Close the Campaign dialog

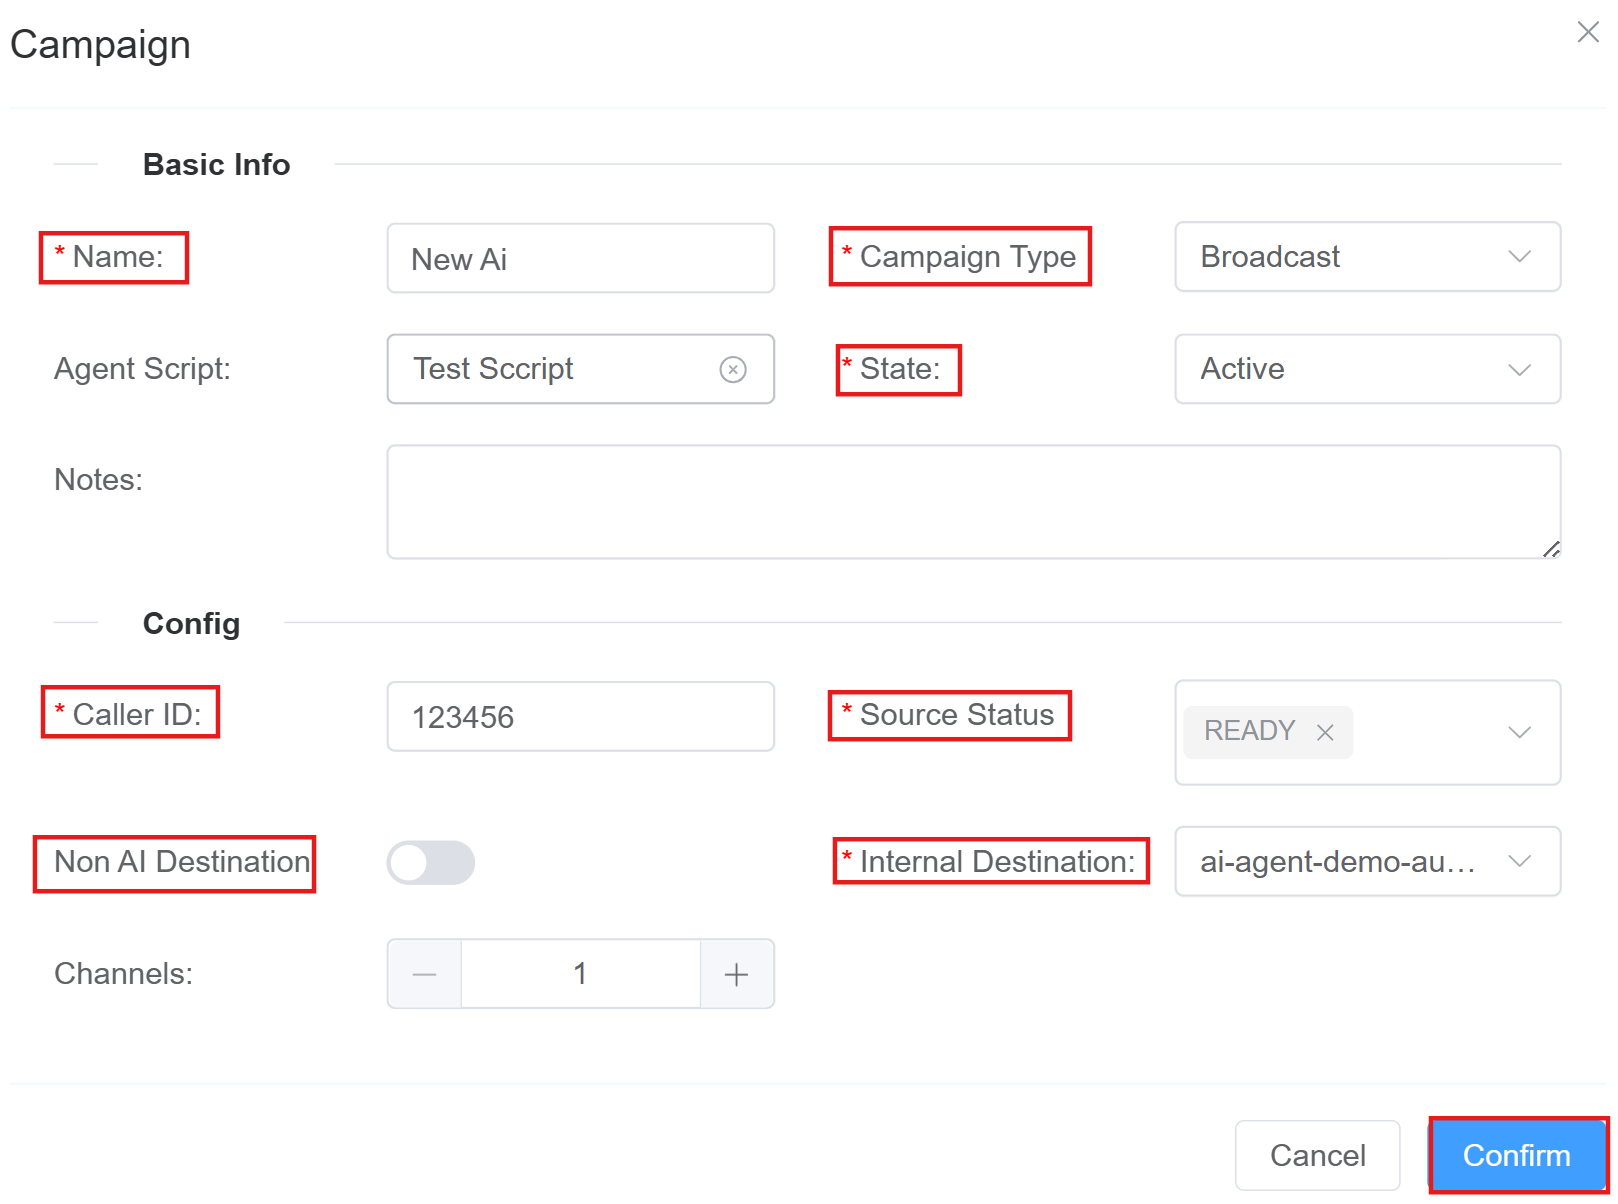[x=1587, y=32]
